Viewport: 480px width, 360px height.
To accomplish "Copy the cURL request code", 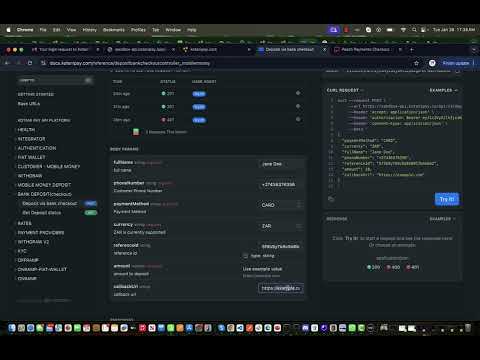I will (331, 199).
